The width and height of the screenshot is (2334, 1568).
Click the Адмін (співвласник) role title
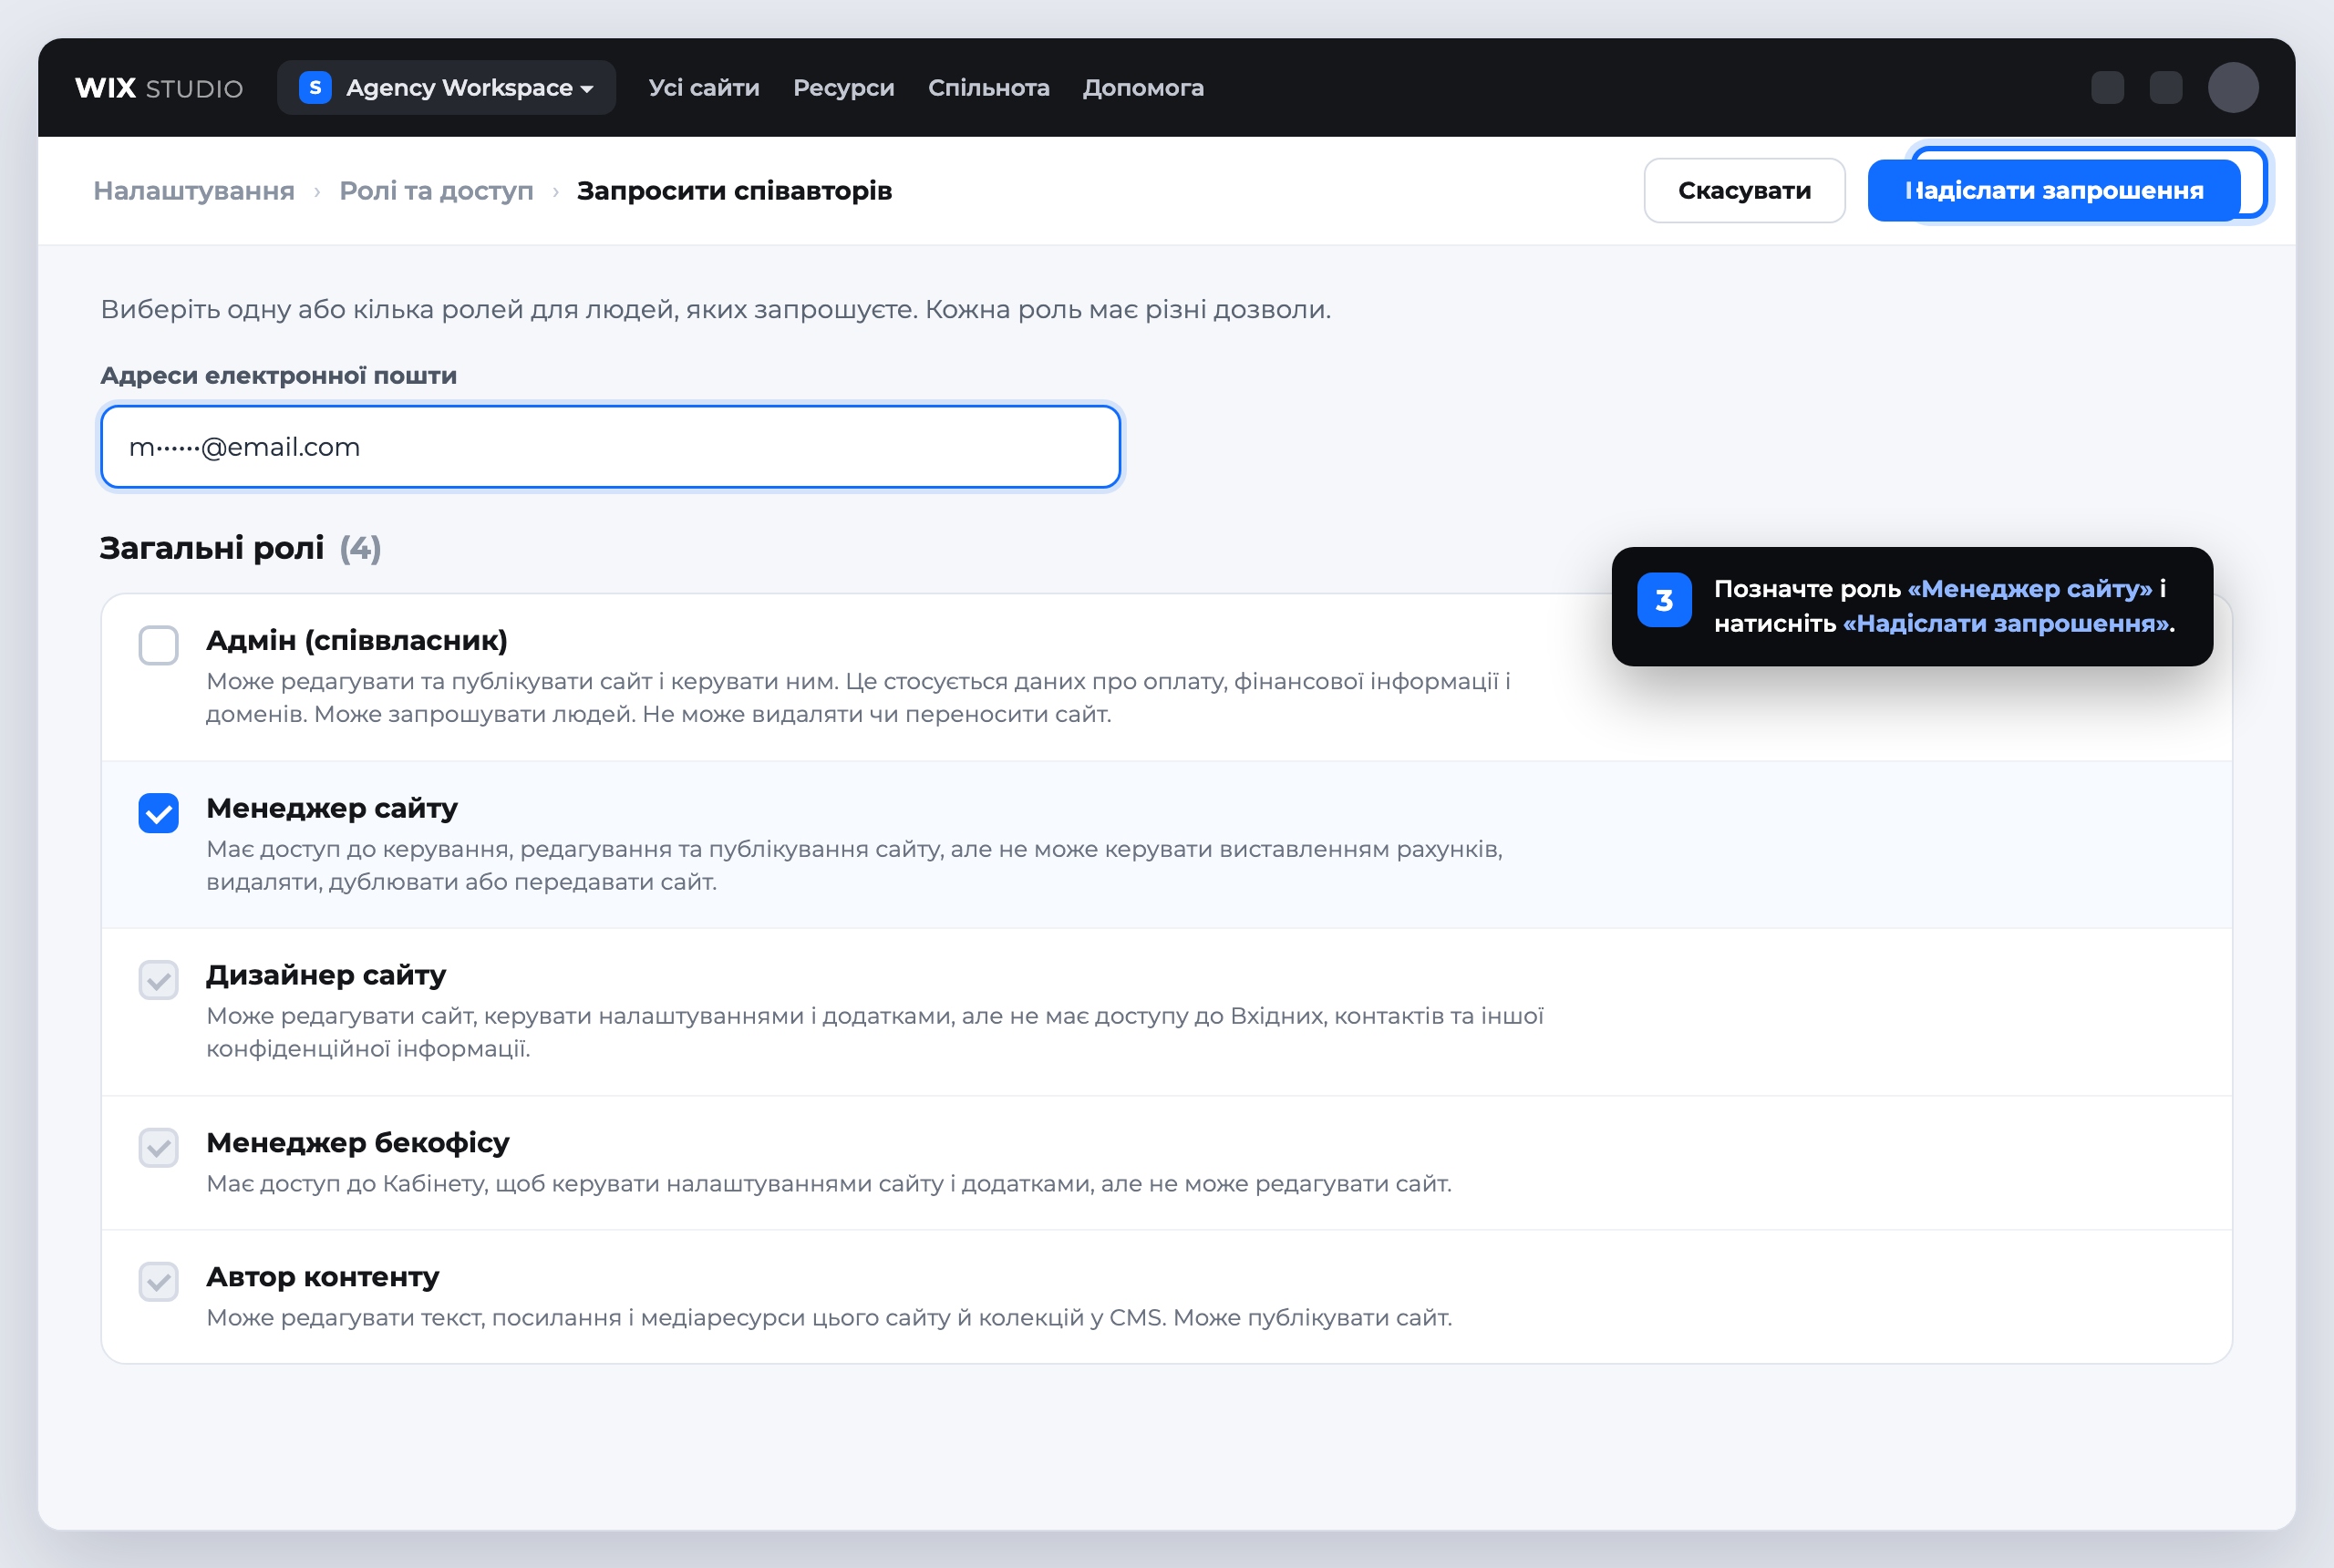coord(357,640)
